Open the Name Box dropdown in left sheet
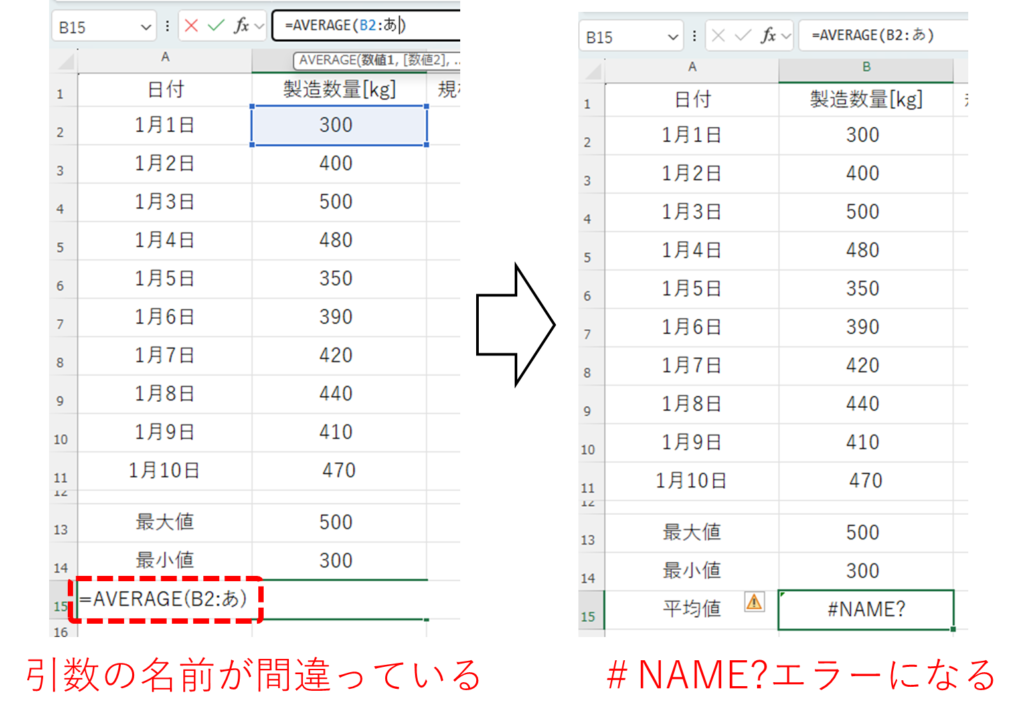Screen dimensions: 1024x724 click(x=145, y=27)
